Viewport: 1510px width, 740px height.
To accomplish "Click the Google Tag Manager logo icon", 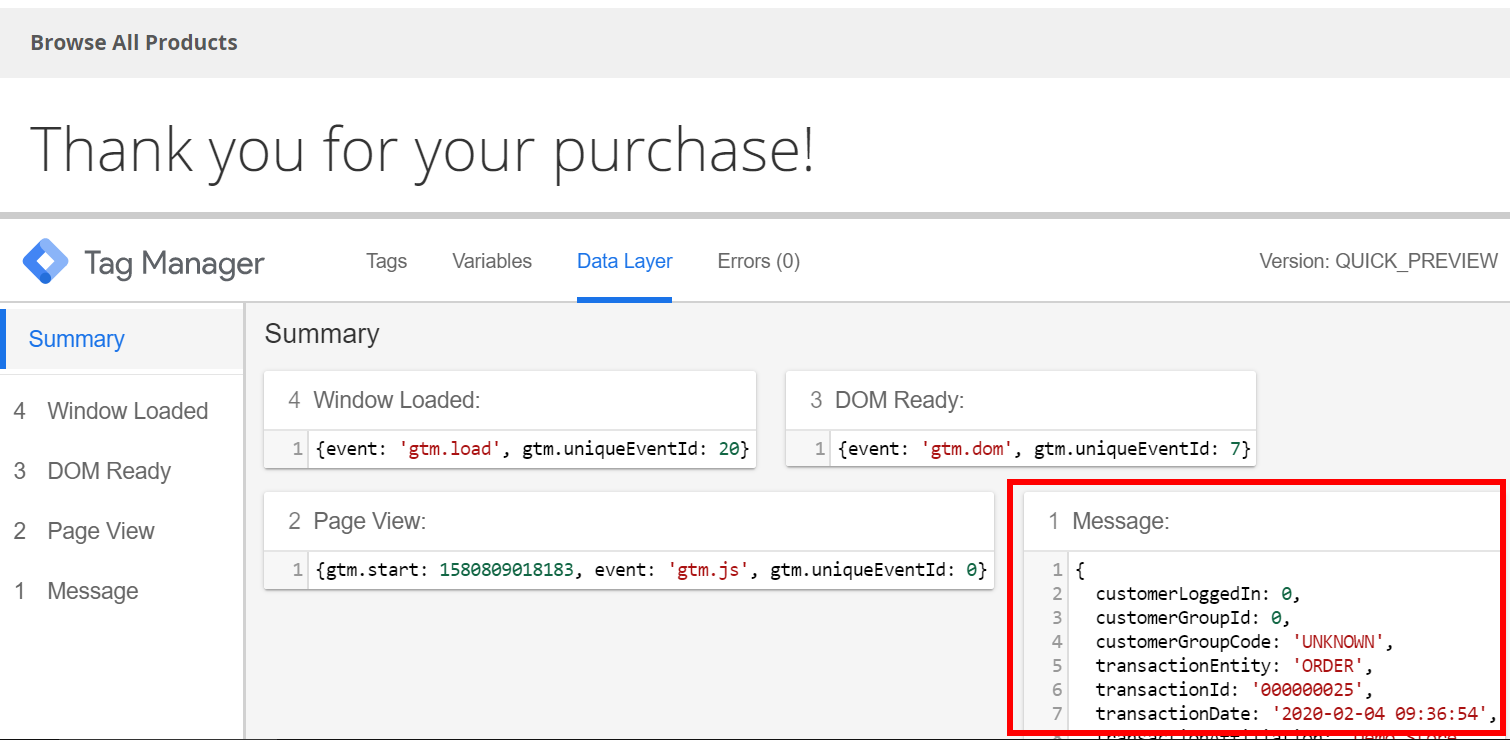I will [x=46, y=262].
